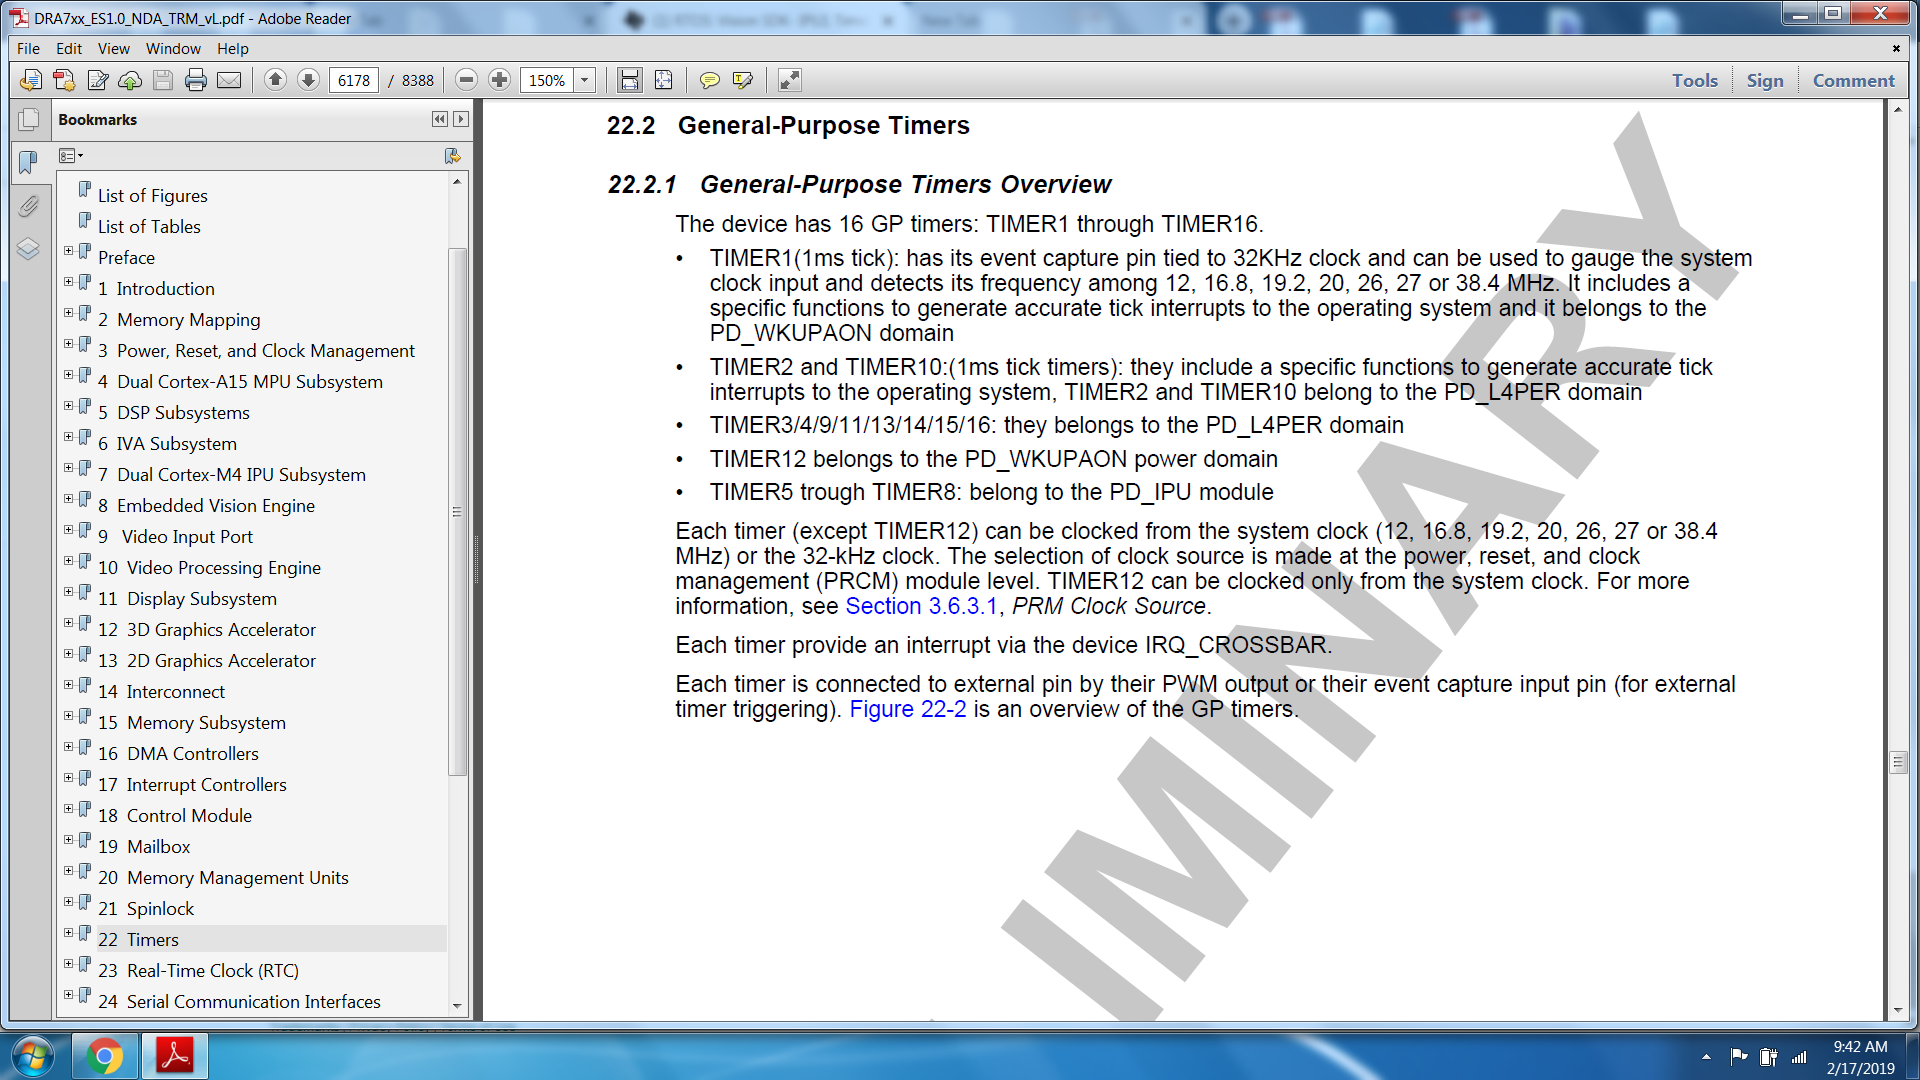Open Google Chrome from the taskbar
Image resolution: width=1920 pixels, height=1080 pixels.
[x=105, y=1056]
